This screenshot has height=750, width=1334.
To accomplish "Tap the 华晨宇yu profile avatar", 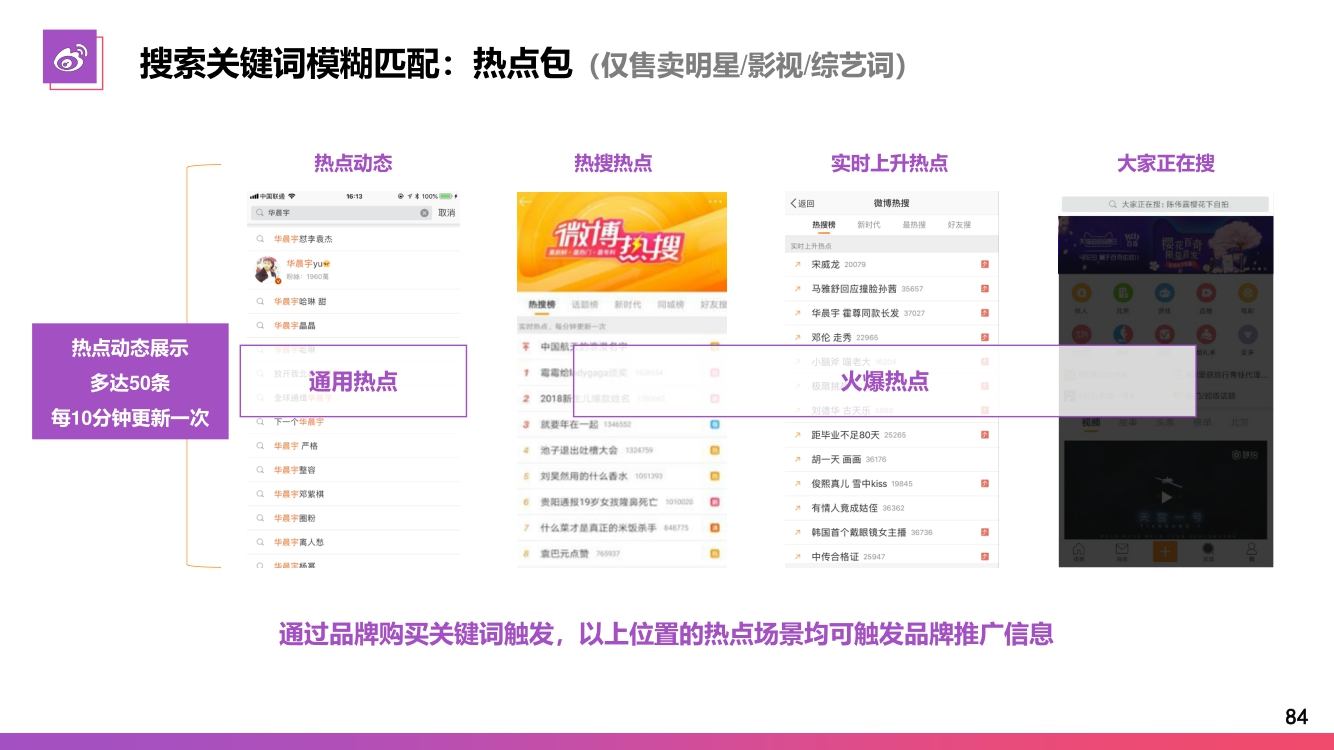I will pos(266,270).
